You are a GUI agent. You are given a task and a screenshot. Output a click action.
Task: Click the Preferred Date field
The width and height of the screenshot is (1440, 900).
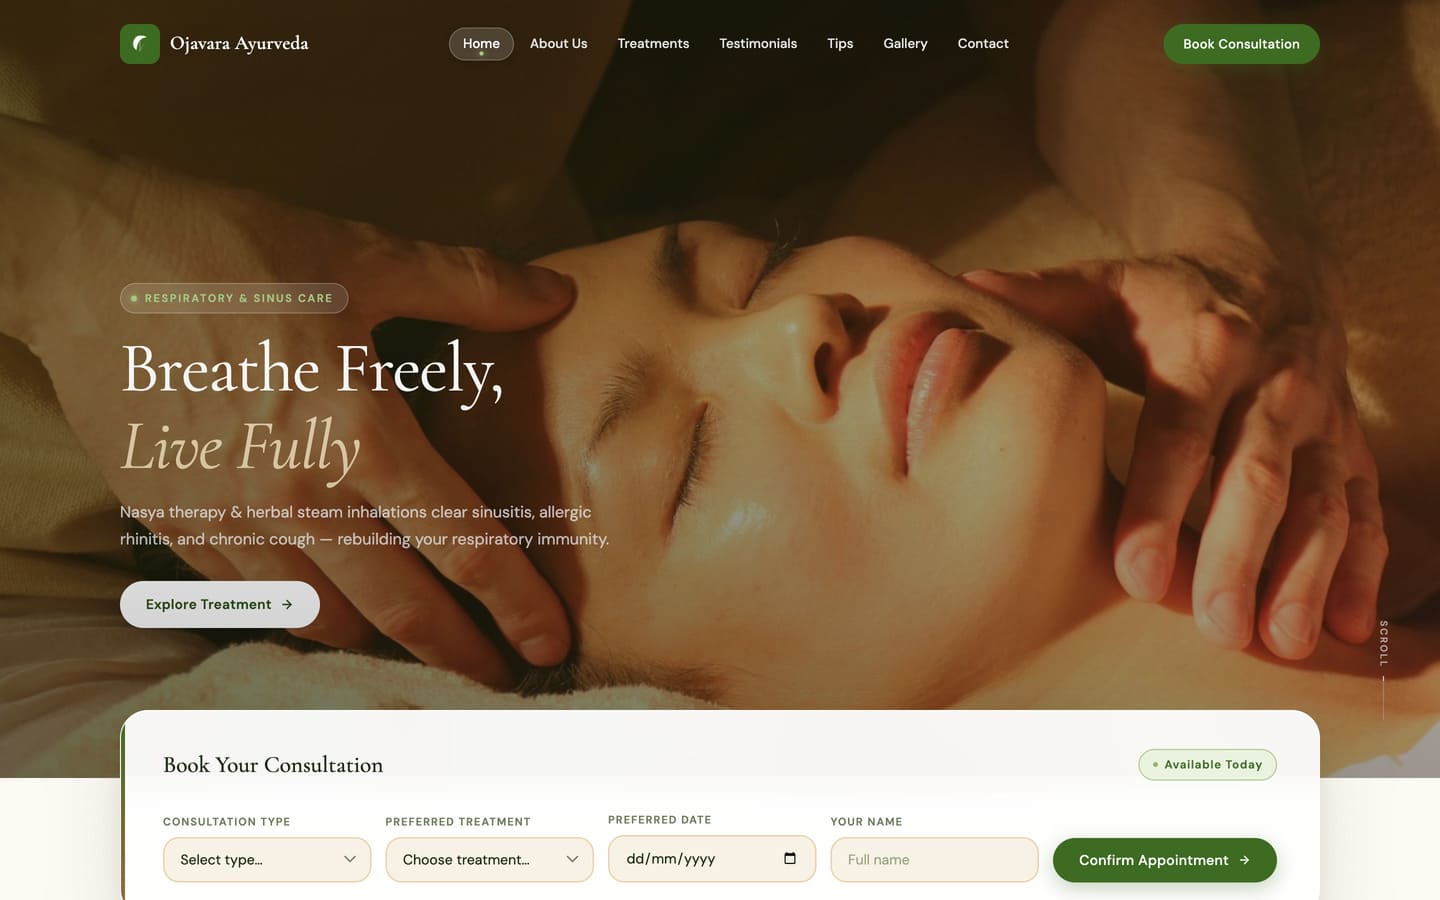pos(712,859)
